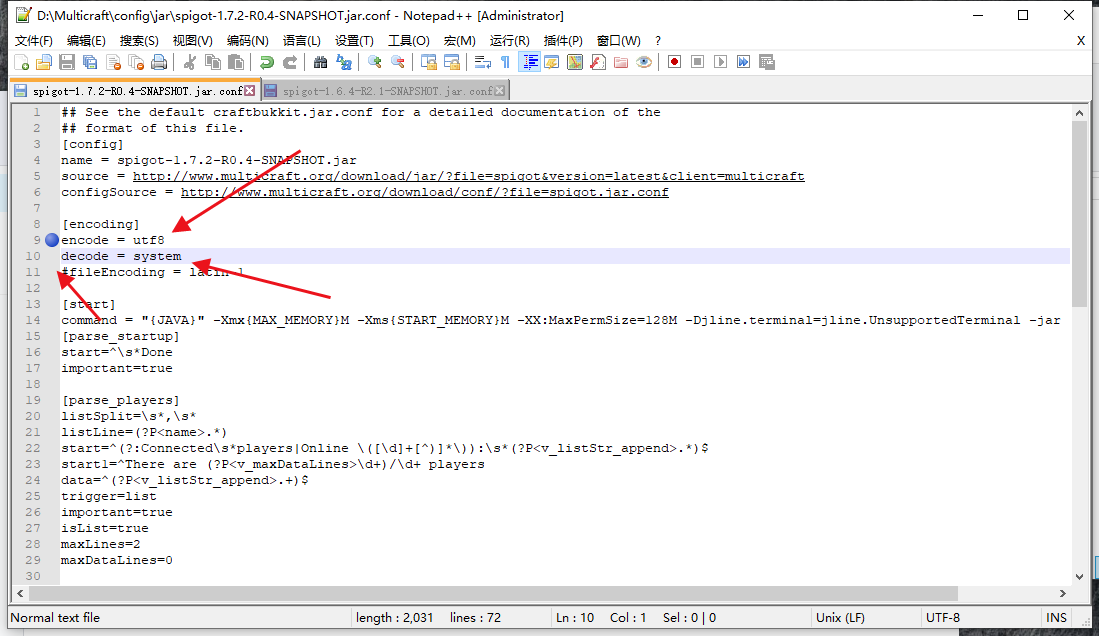Viewport: 1100px width, 636px height.
Task: Toggle the highlighted Indent Guide icon
Action: pos(530,62)
